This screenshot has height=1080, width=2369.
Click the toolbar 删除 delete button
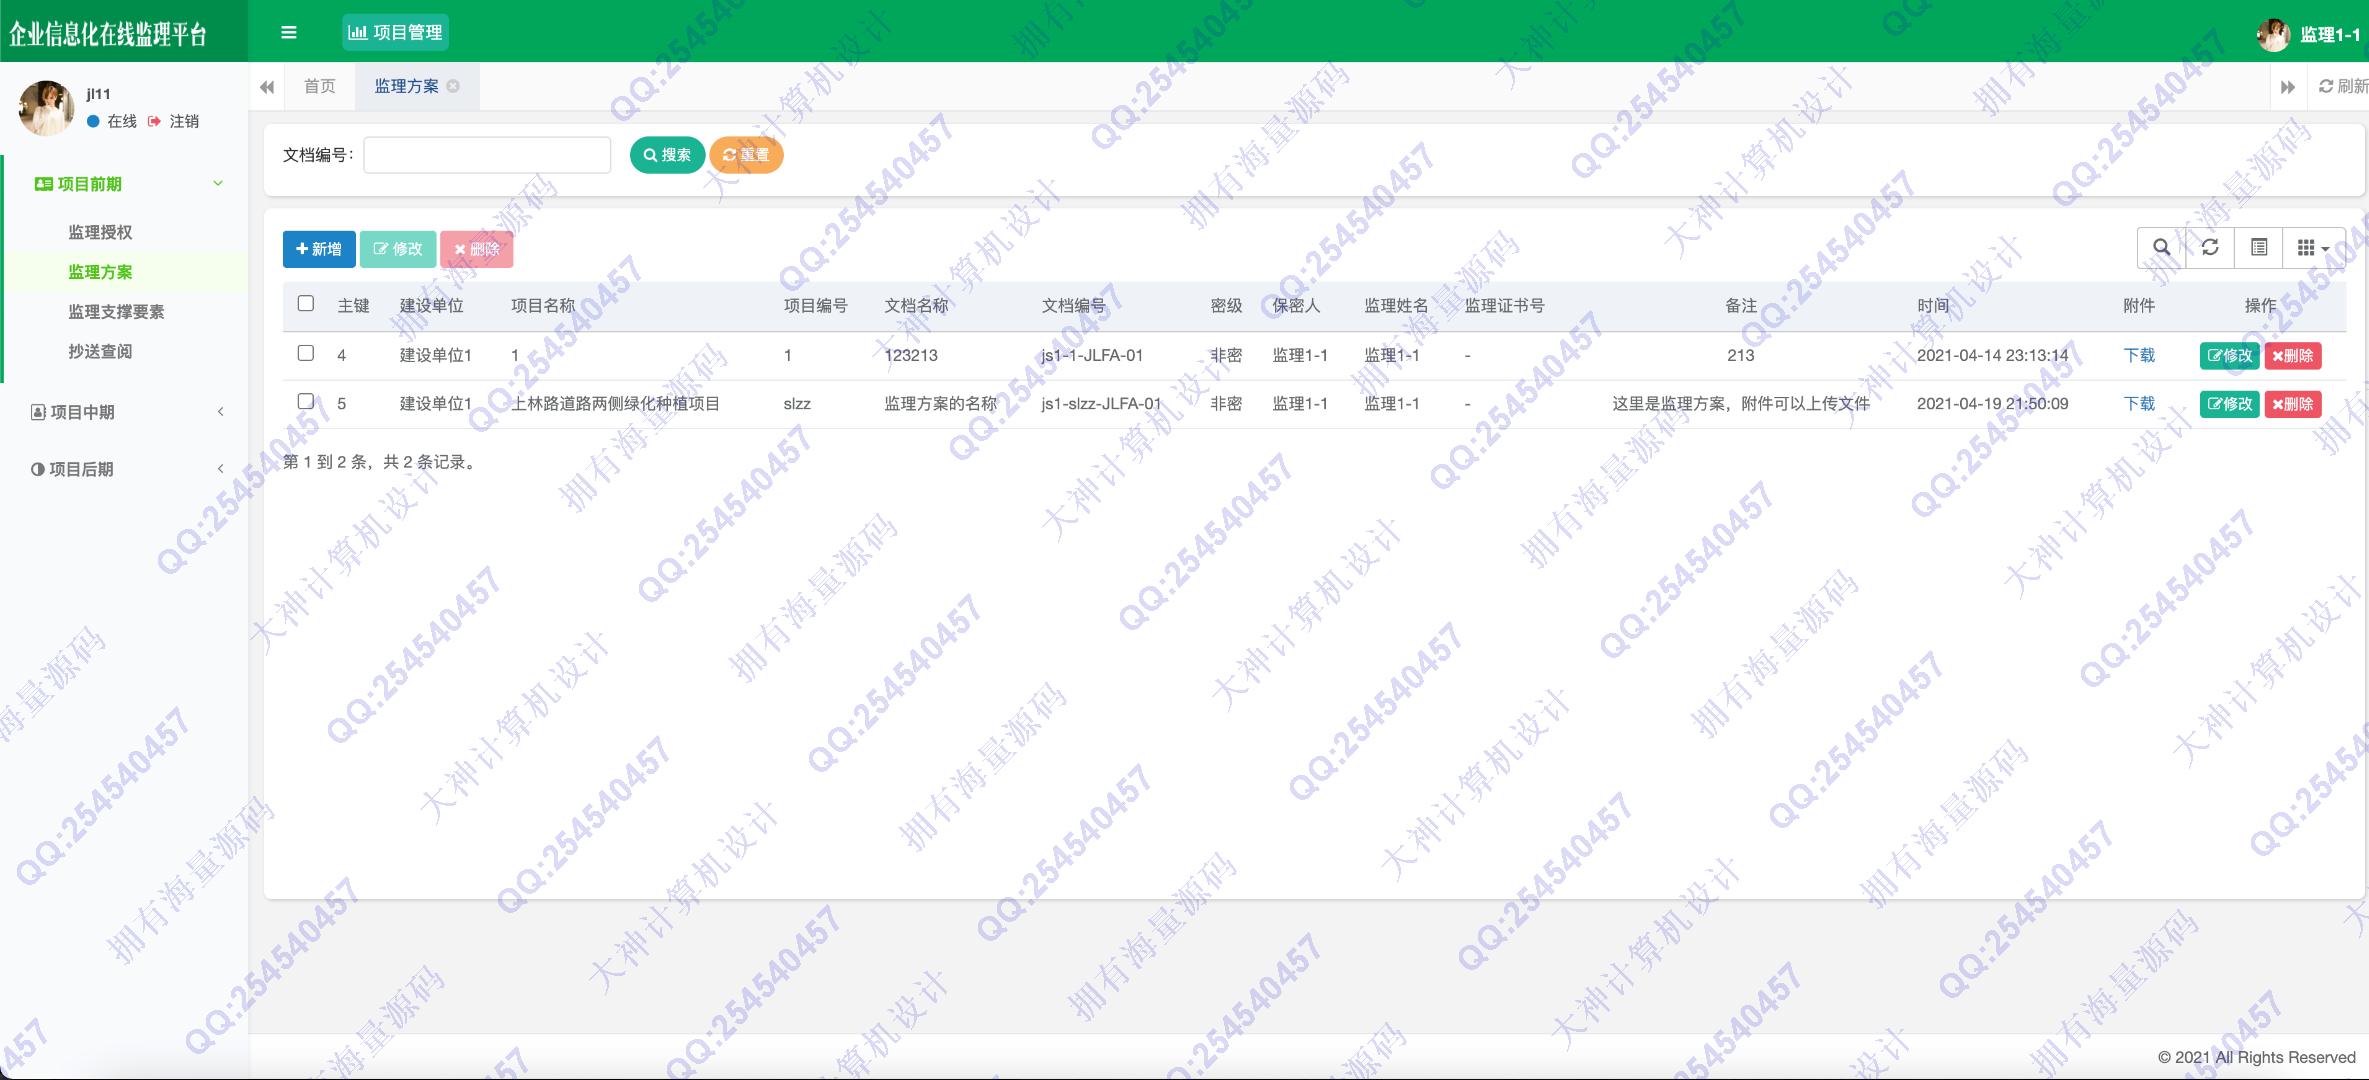477,249
